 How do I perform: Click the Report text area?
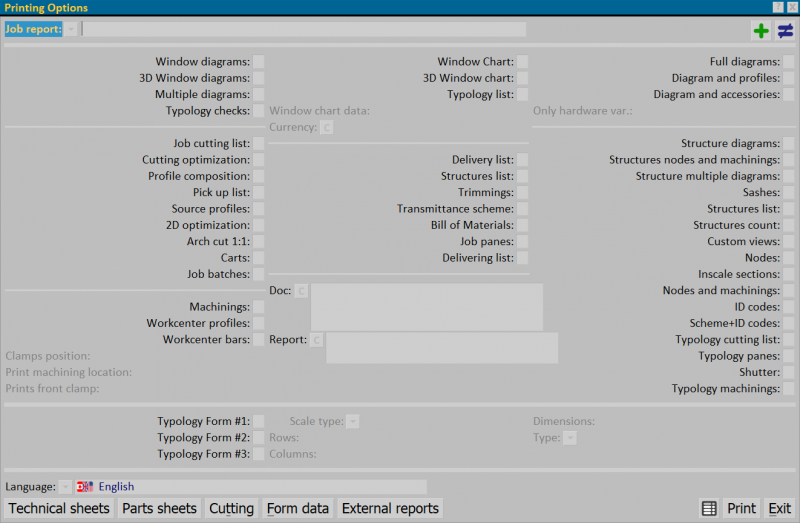[x=442, y=348]
